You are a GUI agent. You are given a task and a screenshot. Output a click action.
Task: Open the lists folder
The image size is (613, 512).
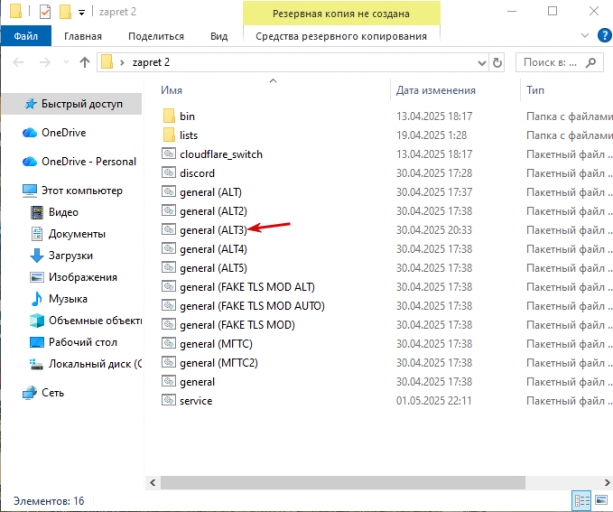pyautogui.click(x=188, y=135)
